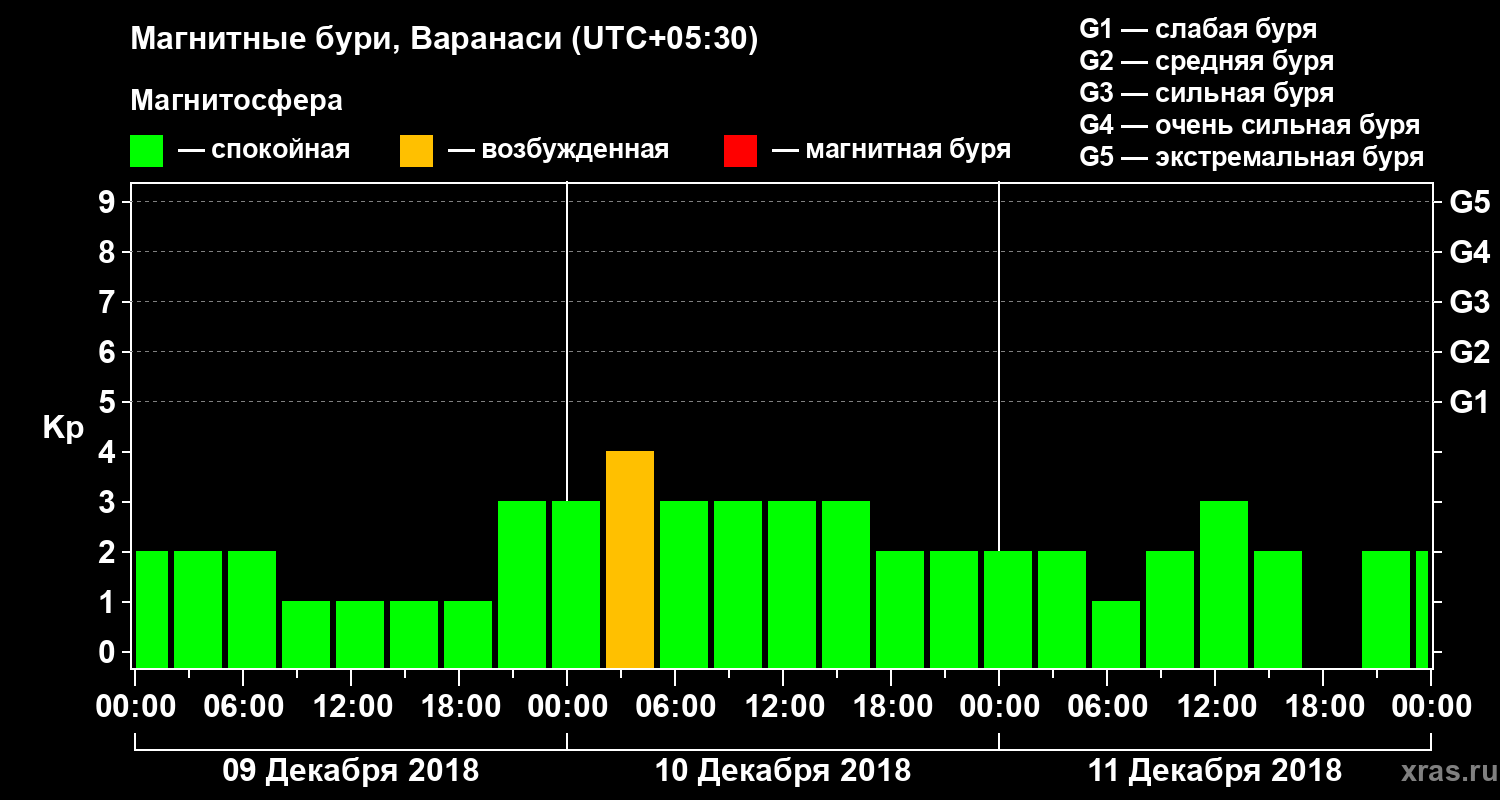Click the '11 Декабря 2018' date label
Viewport: 1500px width, 800px height.
[1214, 771]
